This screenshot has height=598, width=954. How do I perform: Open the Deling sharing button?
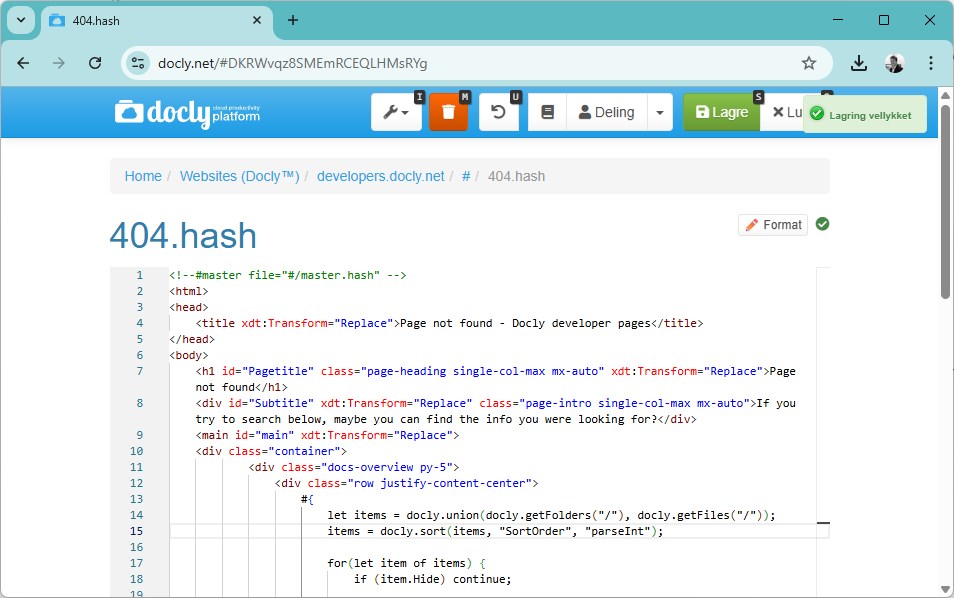point(606,113)
